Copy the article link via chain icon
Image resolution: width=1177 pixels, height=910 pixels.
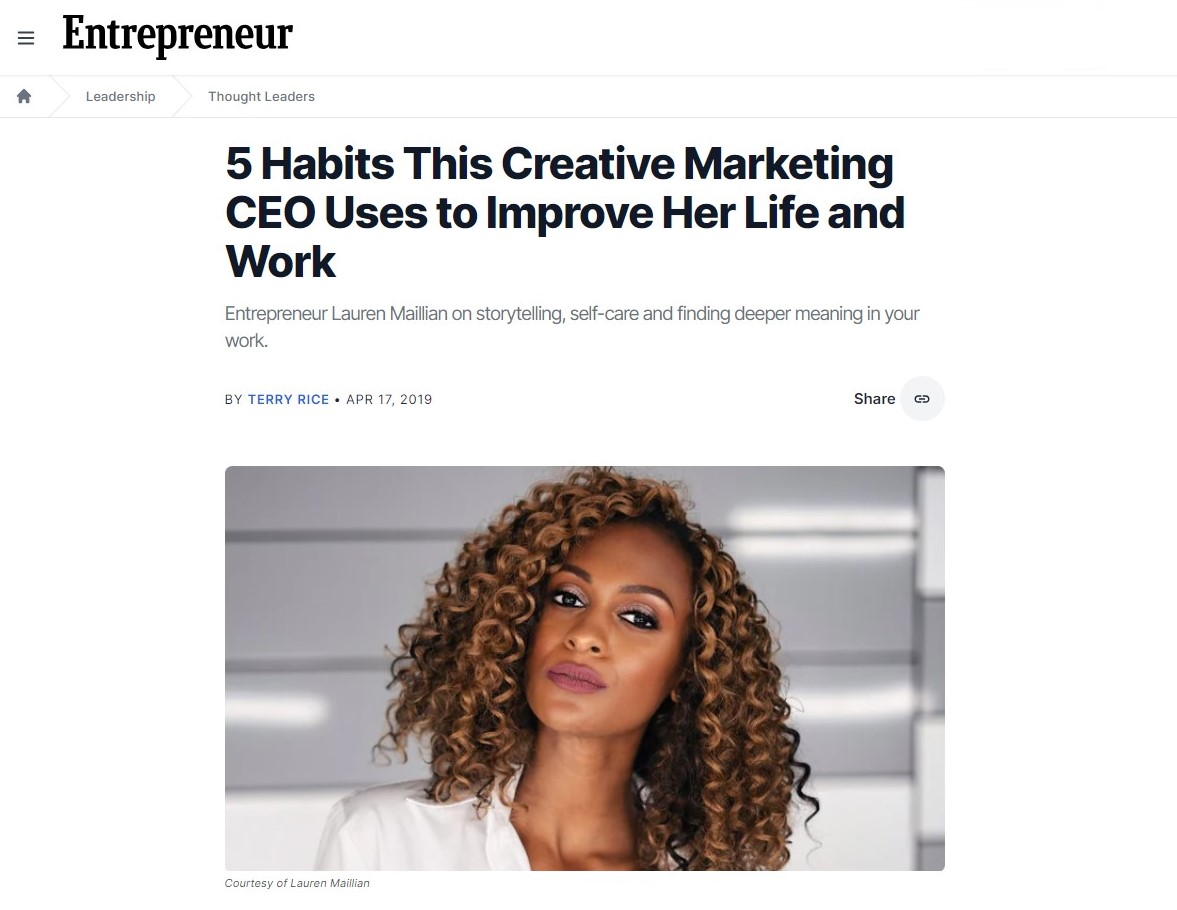922,399
